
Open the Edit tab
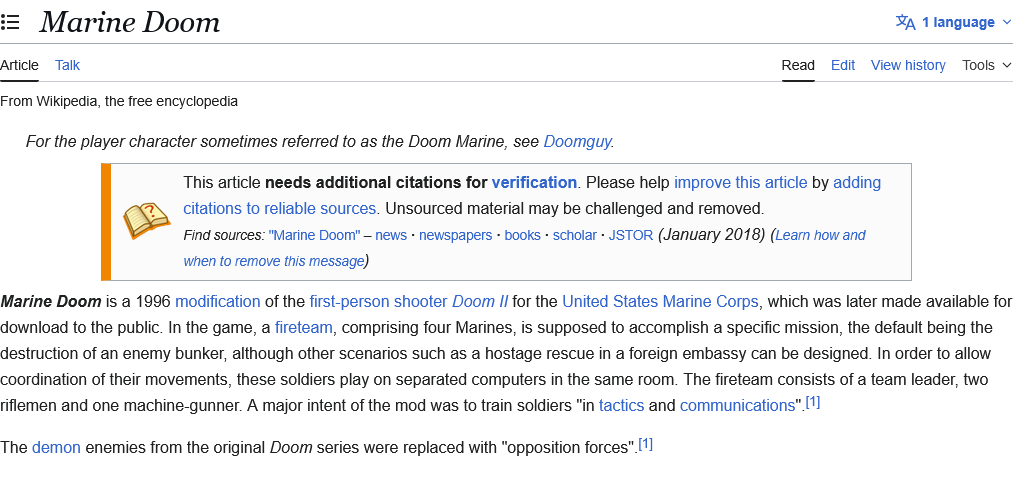point(842,65)
